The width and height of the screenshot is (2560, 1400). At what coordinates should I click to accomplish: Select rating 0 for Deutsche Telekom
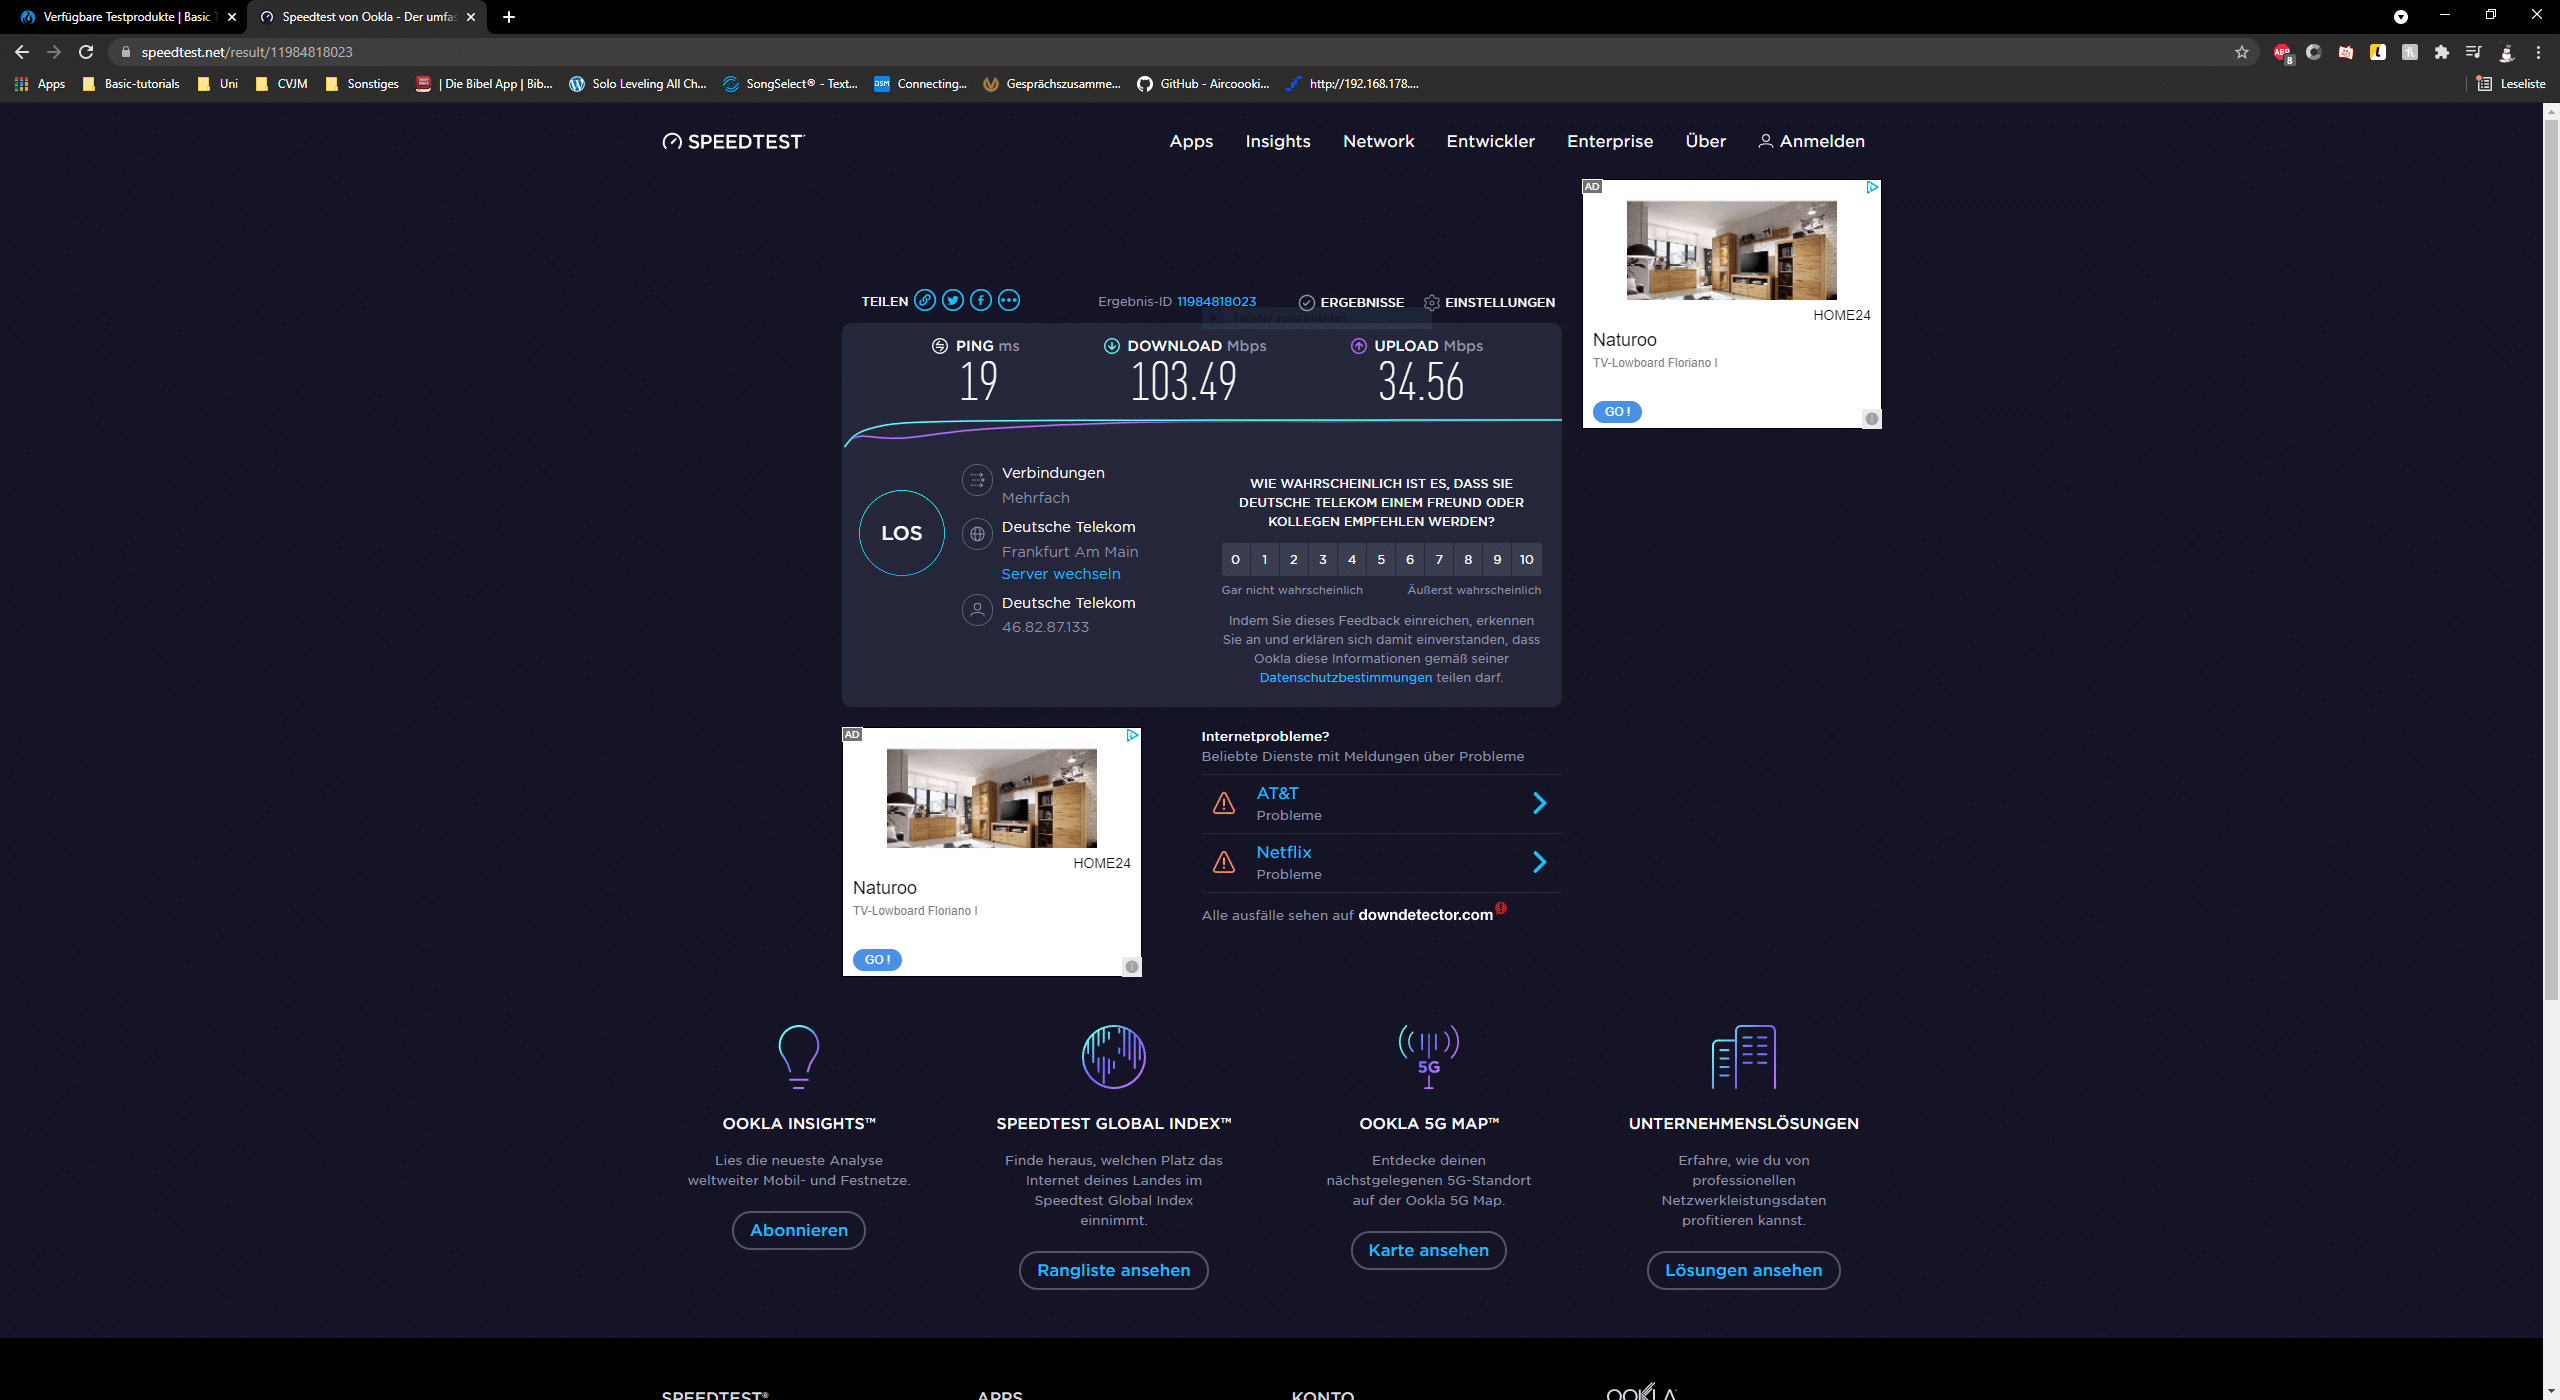pos(1235,560)
